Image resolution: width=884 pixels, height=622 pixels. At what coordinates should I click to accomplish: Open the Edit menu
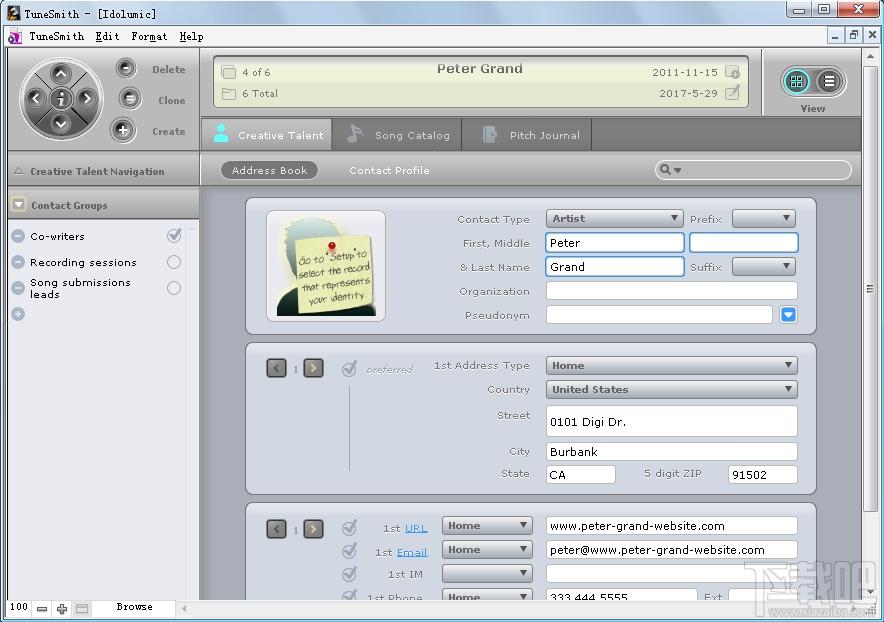pos(107,36)
